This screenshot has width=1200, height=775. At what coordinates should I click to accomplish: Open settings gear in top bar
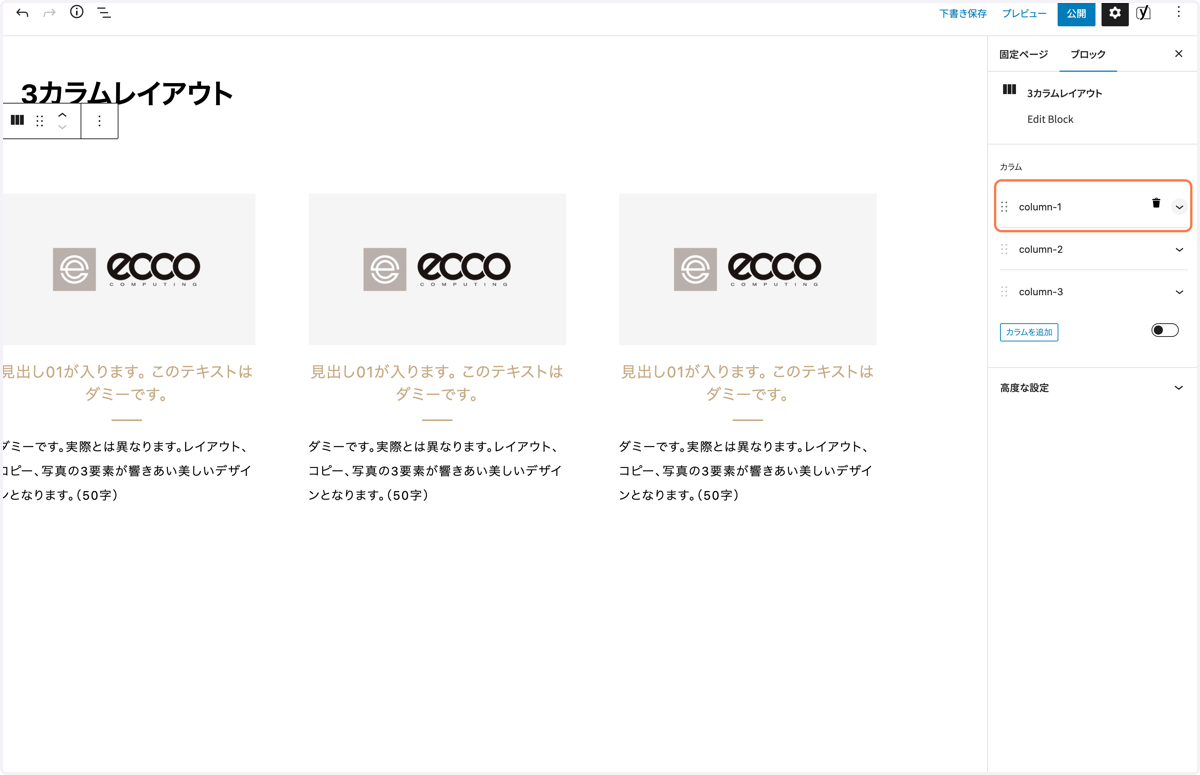(x=1114, y=13)
